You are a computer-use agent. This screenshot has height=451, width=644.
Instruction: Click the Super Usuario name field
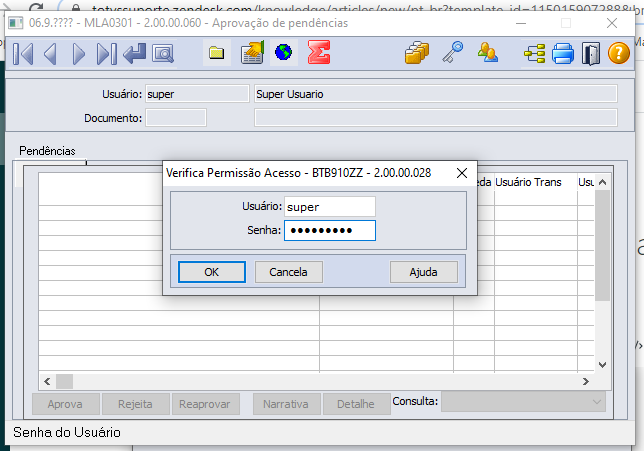coord(435,94)
